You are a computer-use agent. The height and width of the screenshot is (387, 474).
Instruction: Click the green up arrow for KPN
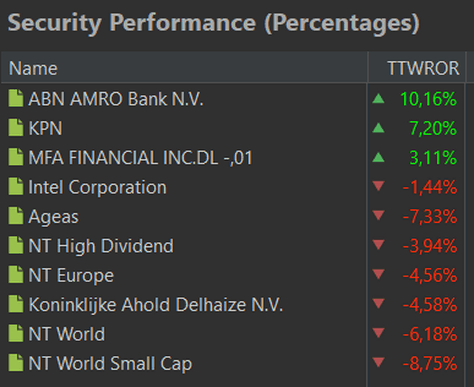pyautogui.click(x=378, y=128)
